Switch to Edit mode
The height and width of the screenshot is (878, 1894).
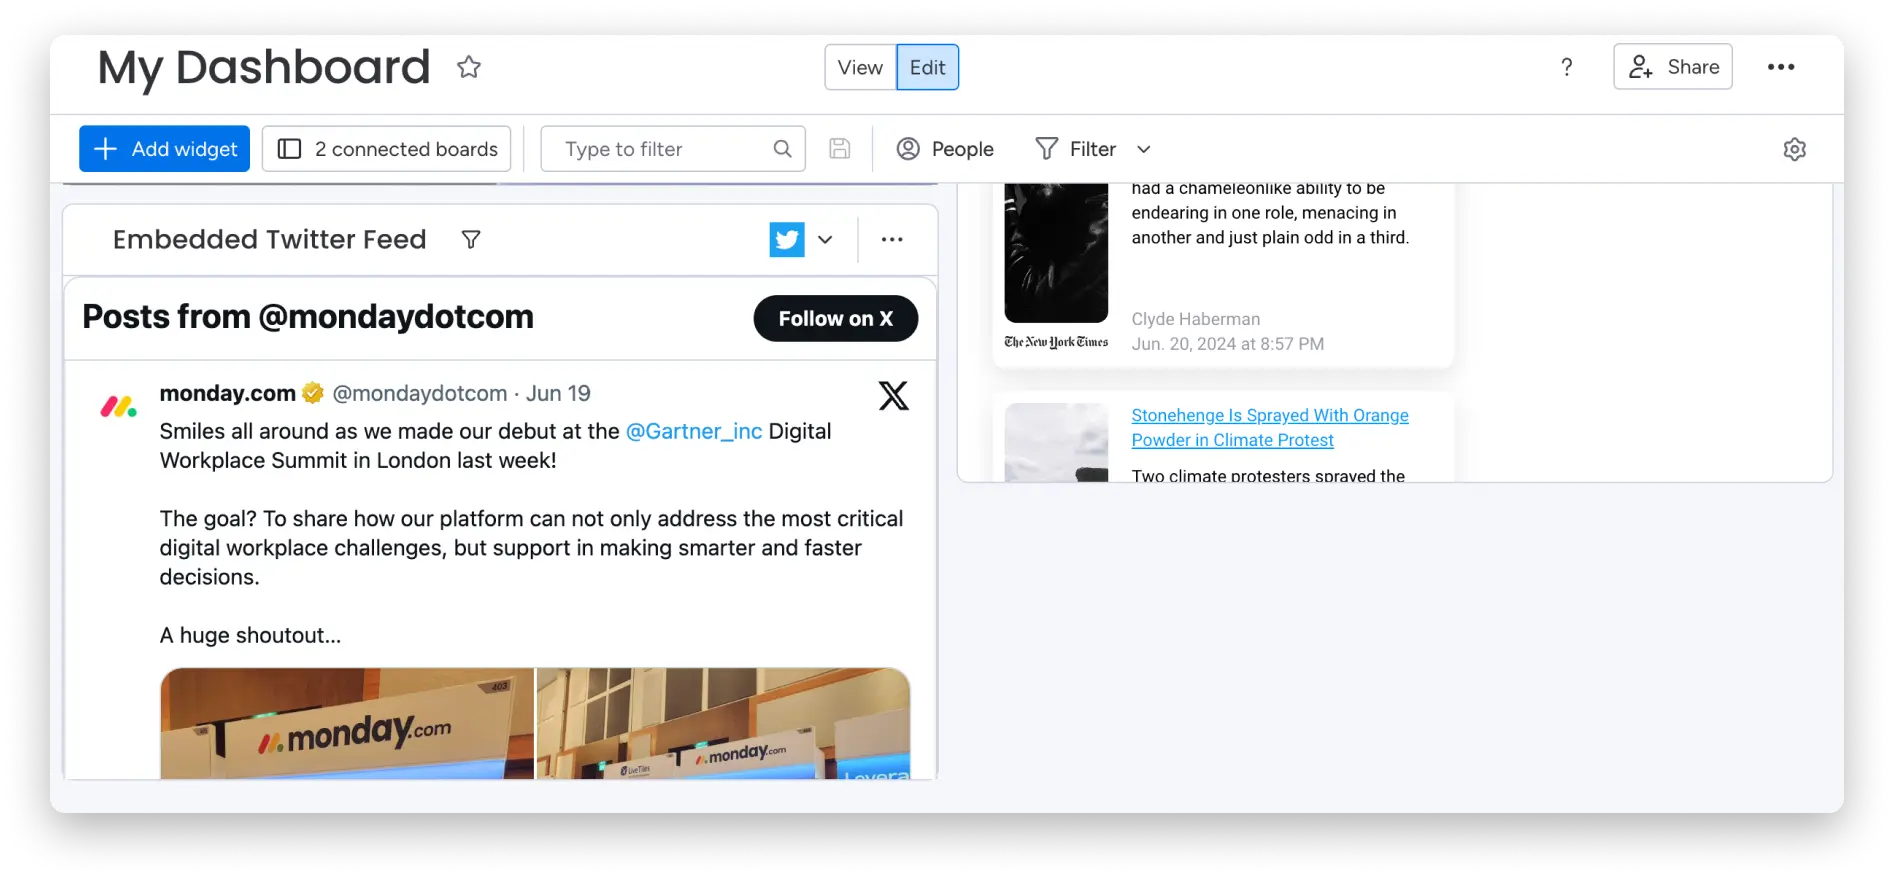pyautogui.click(x=928, y=67)
